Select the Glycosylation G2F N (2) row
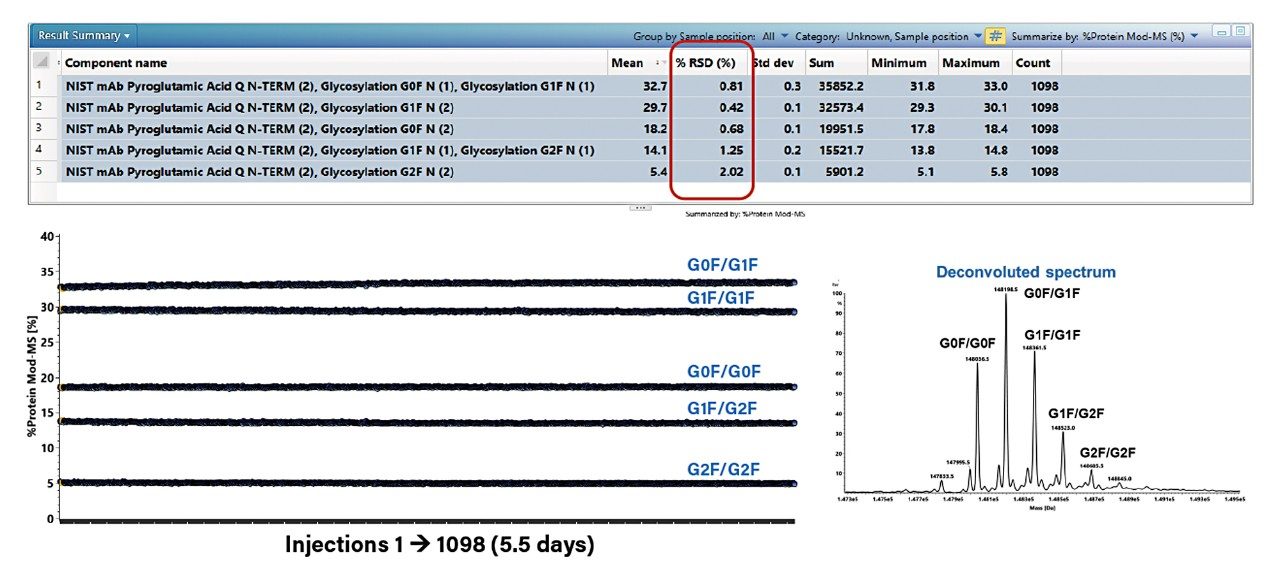The image size is (1280, 580). point(300,171)
